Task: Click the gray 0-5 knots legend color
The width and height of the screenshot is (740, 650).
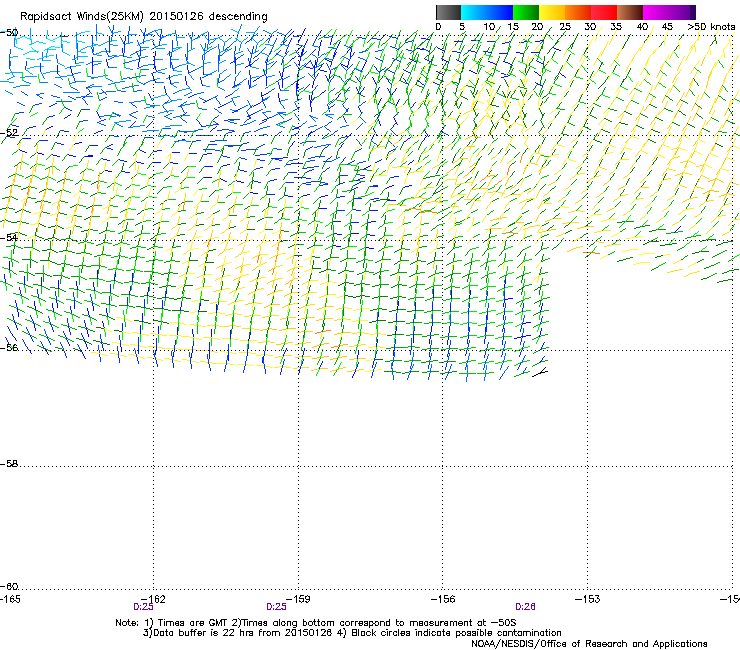Action: coord(448,12)
